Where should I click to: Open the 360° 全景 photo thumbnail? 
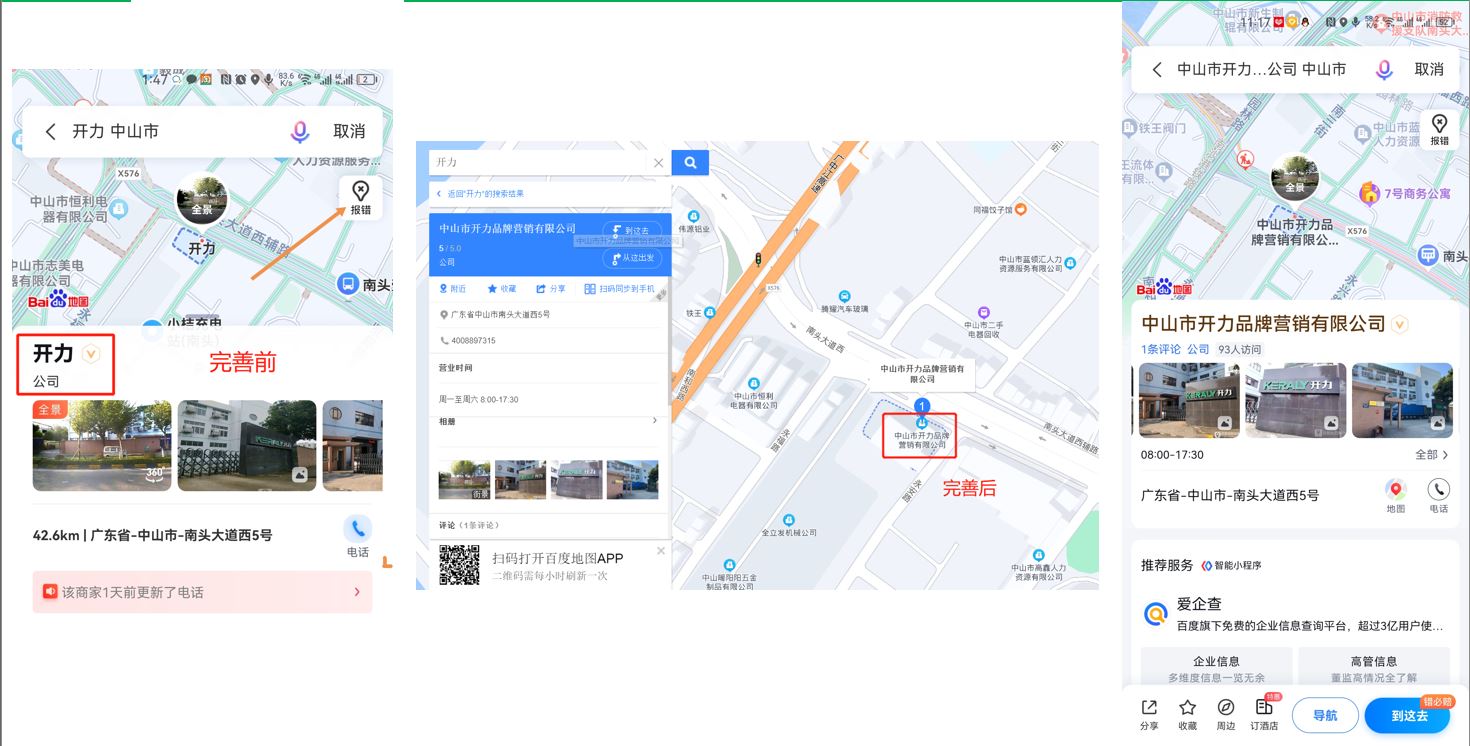tap(102, 446)
